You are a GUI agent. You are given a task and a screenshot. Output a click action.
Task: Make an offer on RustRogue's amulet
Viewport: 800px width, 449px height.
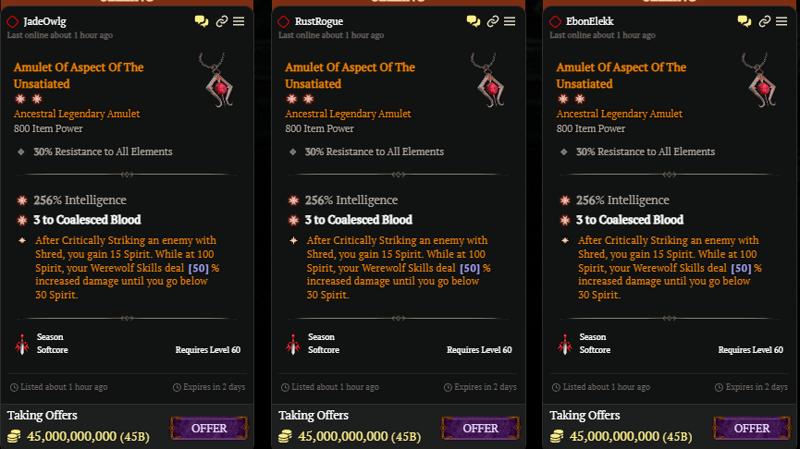click(x=481, y=428)
